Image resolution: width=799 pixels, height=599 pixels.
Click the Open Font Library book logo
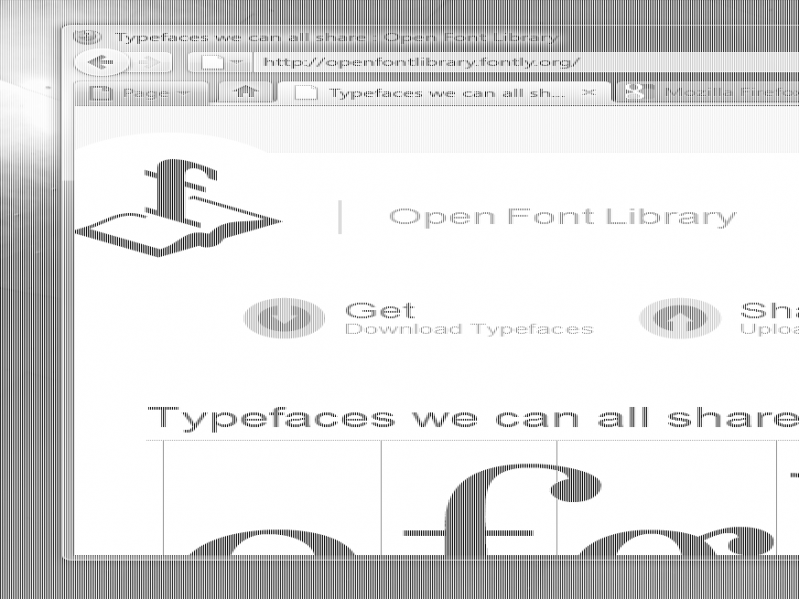coord(177,208)
